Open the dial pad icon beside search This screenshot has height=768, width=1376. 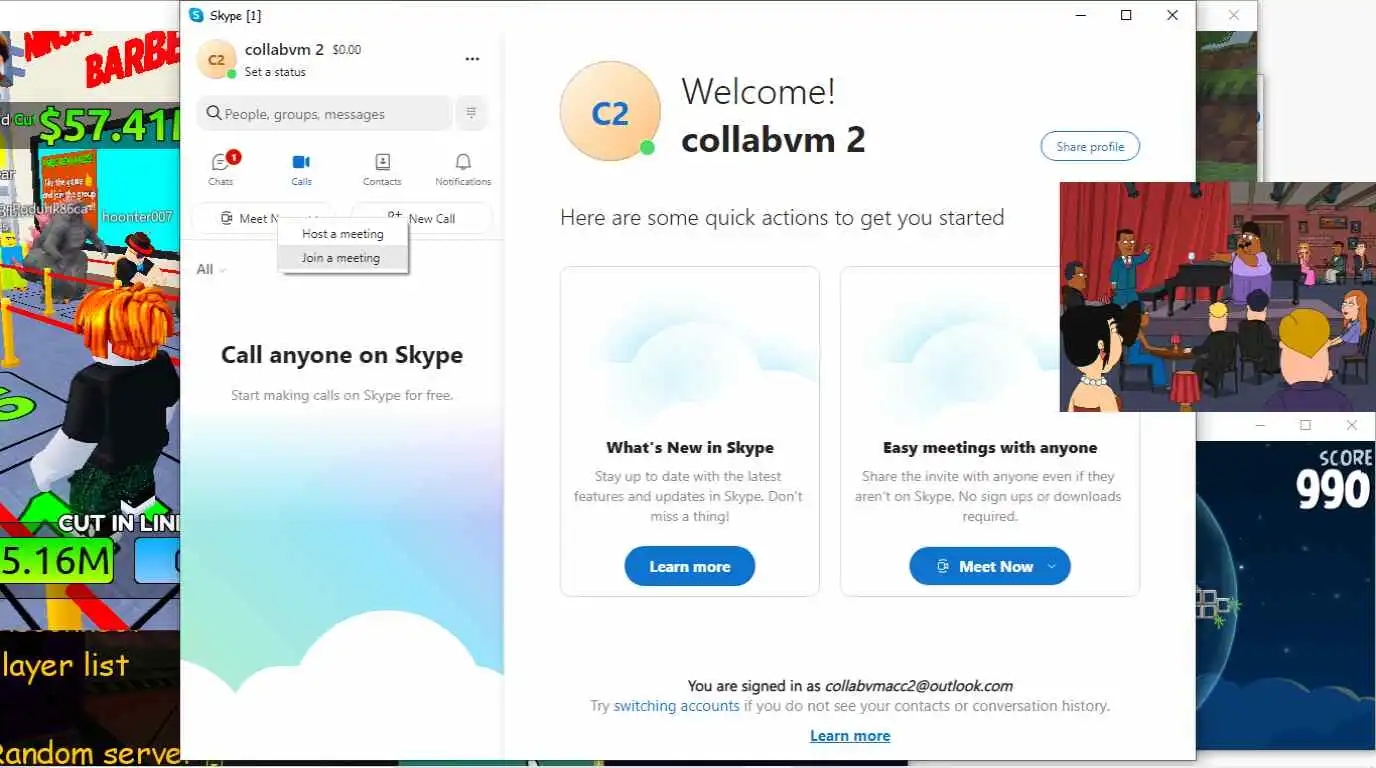click(x=472, y=113)
